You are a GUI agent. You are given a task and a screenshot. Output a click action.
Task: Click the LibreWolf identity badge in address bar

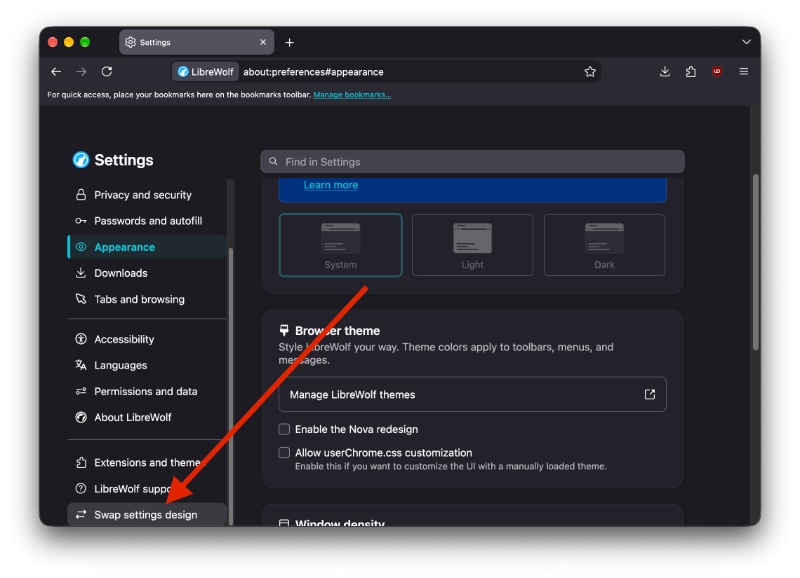coord(205,72)
